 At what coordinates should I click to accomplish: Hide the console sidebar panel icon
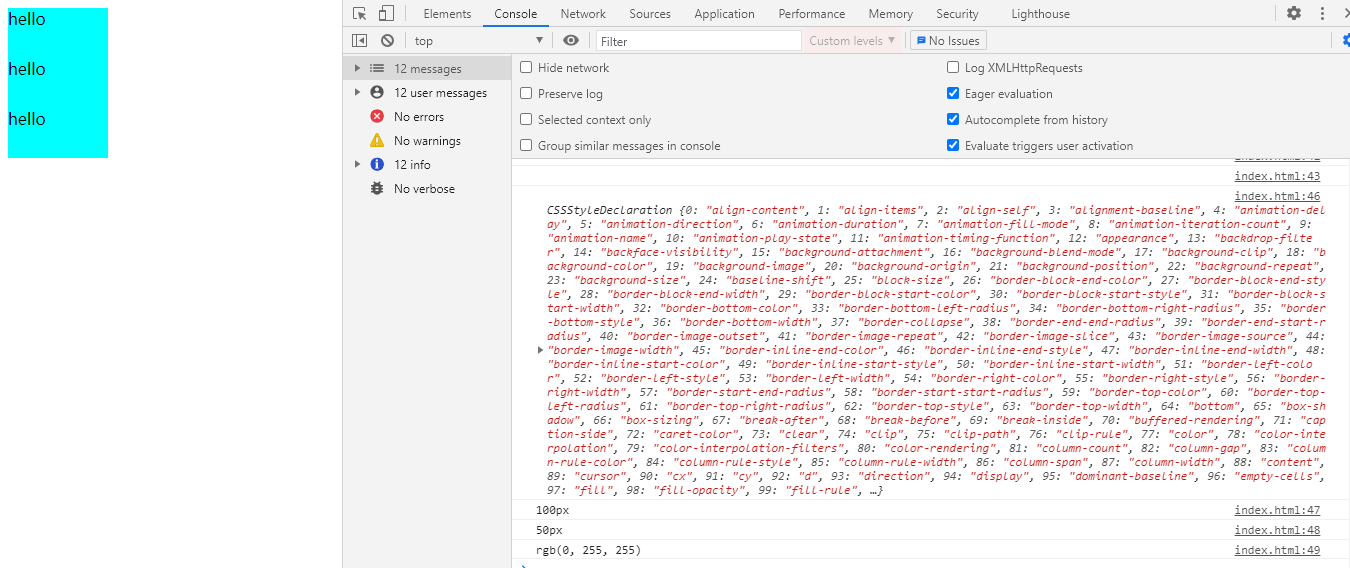point(360,40)
